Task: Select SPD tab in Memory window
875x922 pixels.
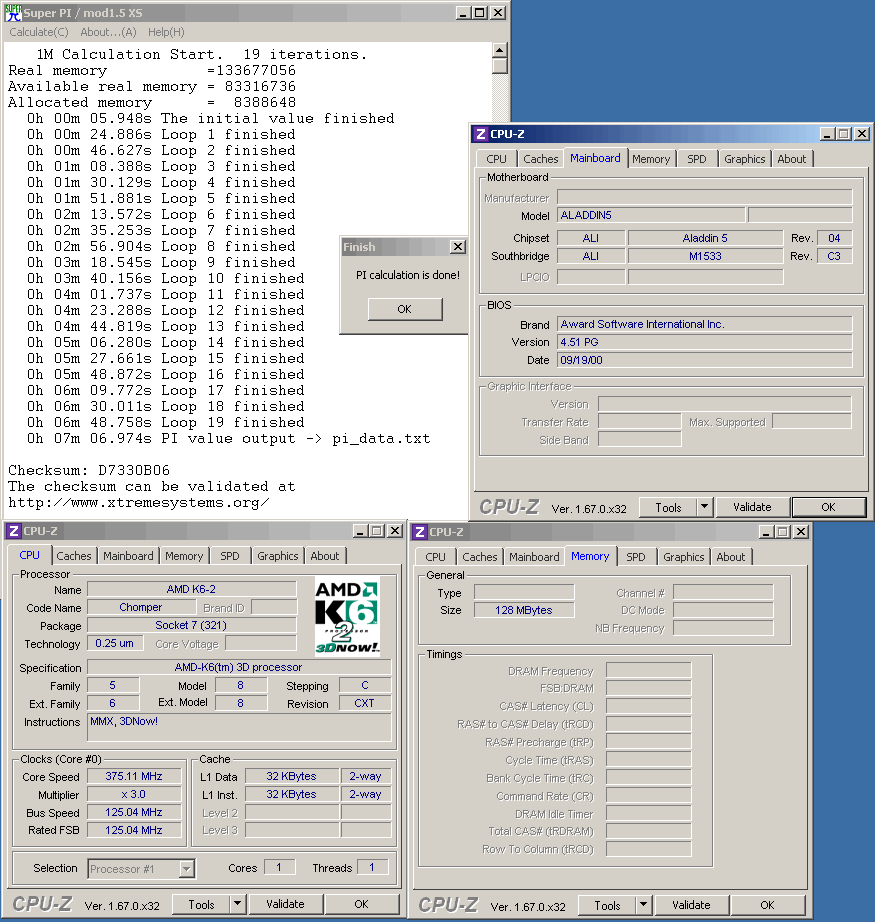Action: 636,557
